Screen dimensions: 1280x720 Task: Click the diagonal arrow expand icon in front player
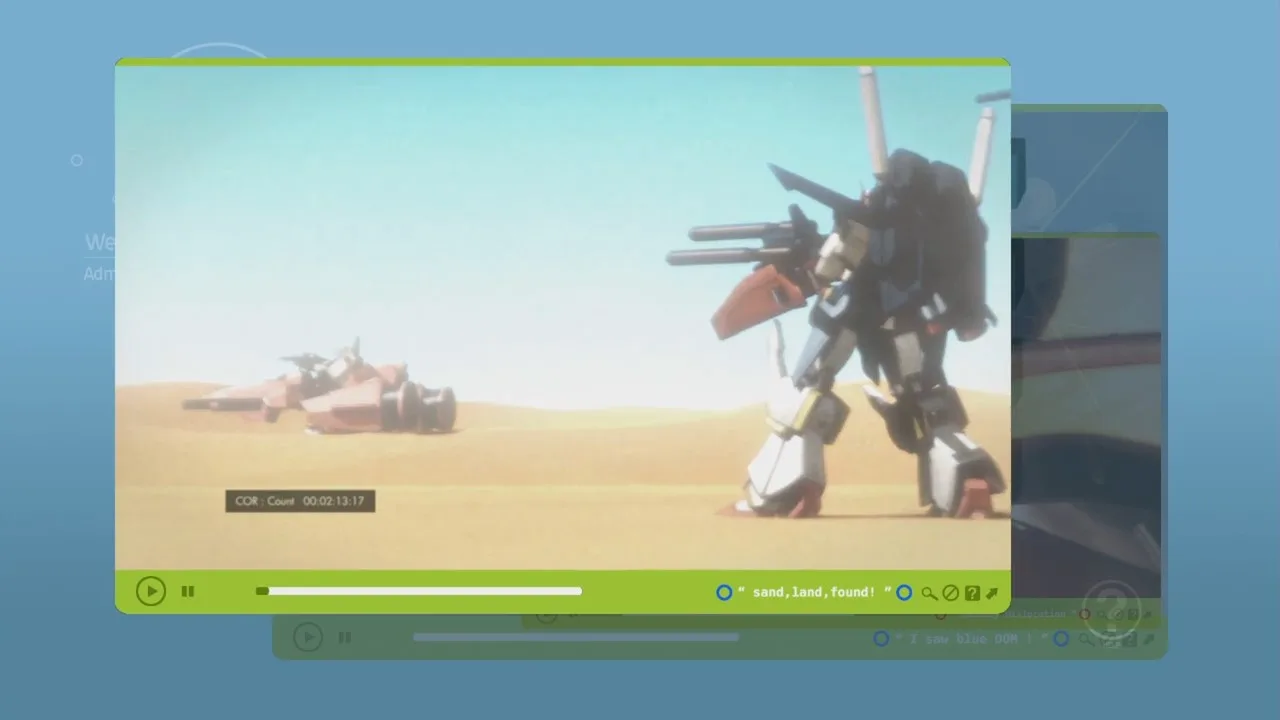[992, 593]
